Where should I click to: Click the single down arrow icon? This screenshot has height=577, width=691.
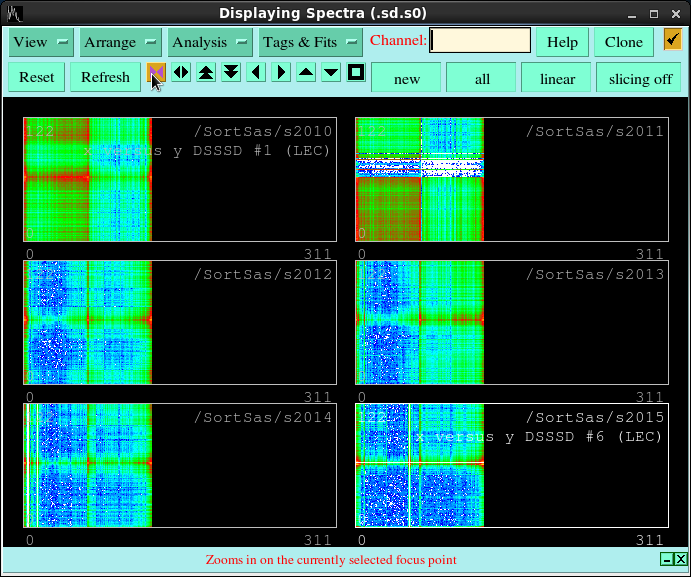click(331, 72)
